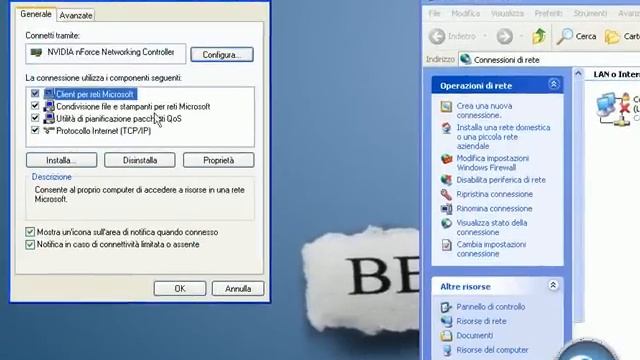
Task: Click Crea una nuova connessione link
Action: coord(484,111)
